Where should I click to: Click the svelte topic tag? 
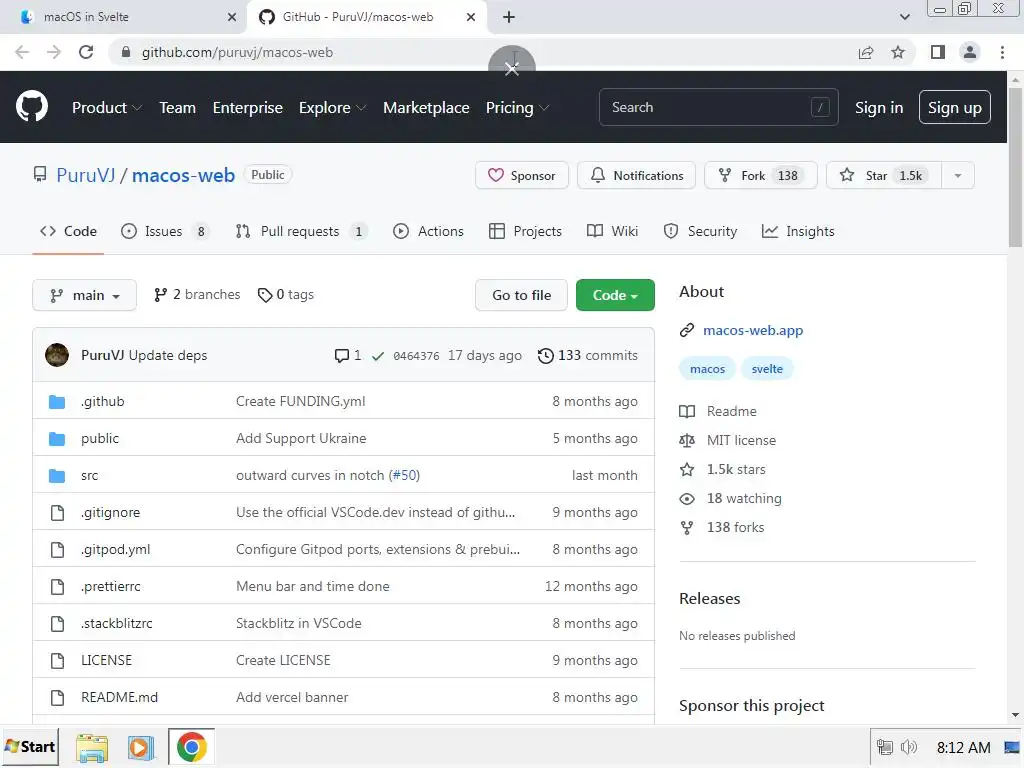coord(767,369)
